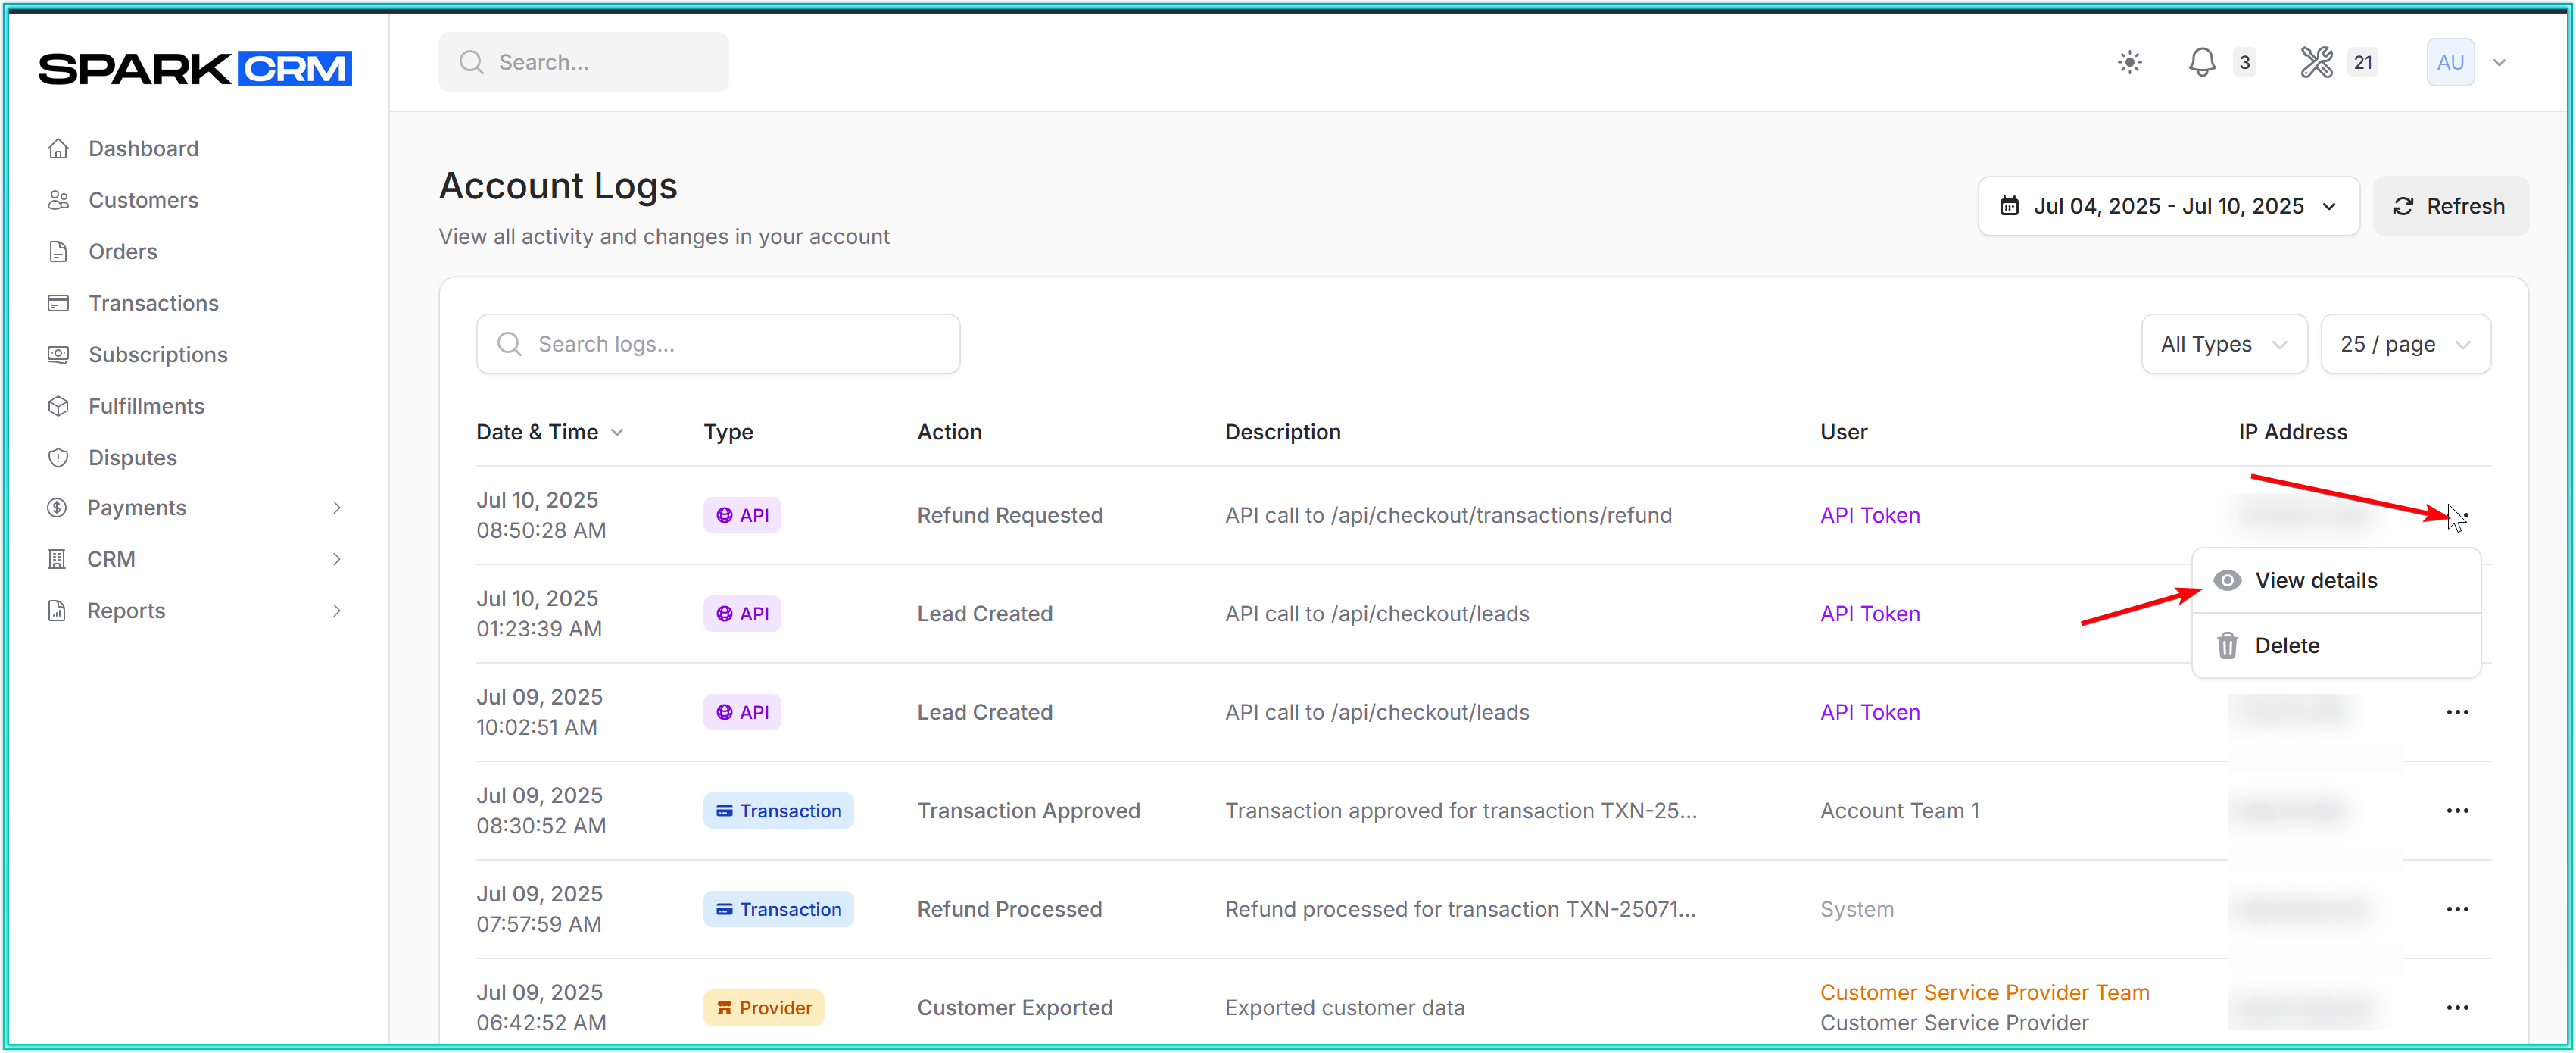The image size is (2576, 1053).
Task: Open Fulfillments page in sidebar
Action: tap(146, 406)
